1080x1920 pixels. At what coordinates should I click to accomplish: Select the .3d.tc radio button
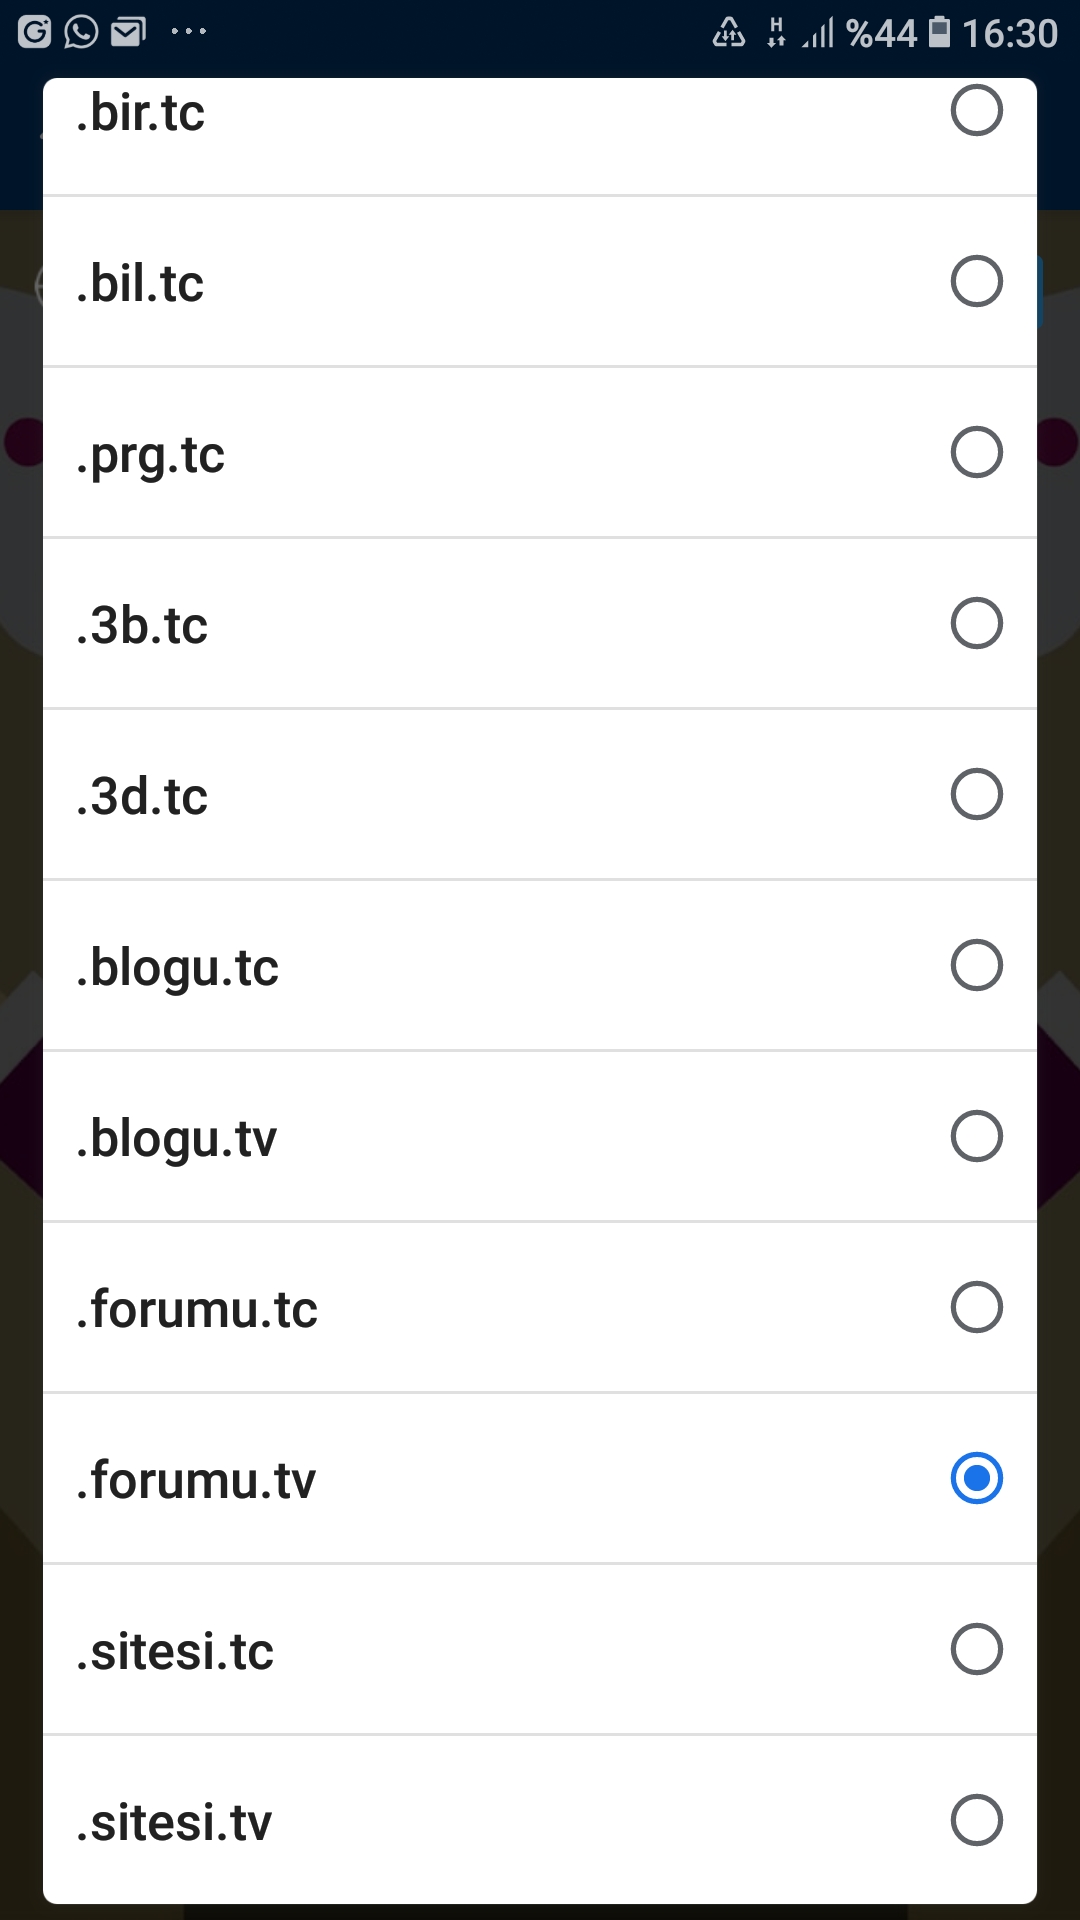(976, 794)
